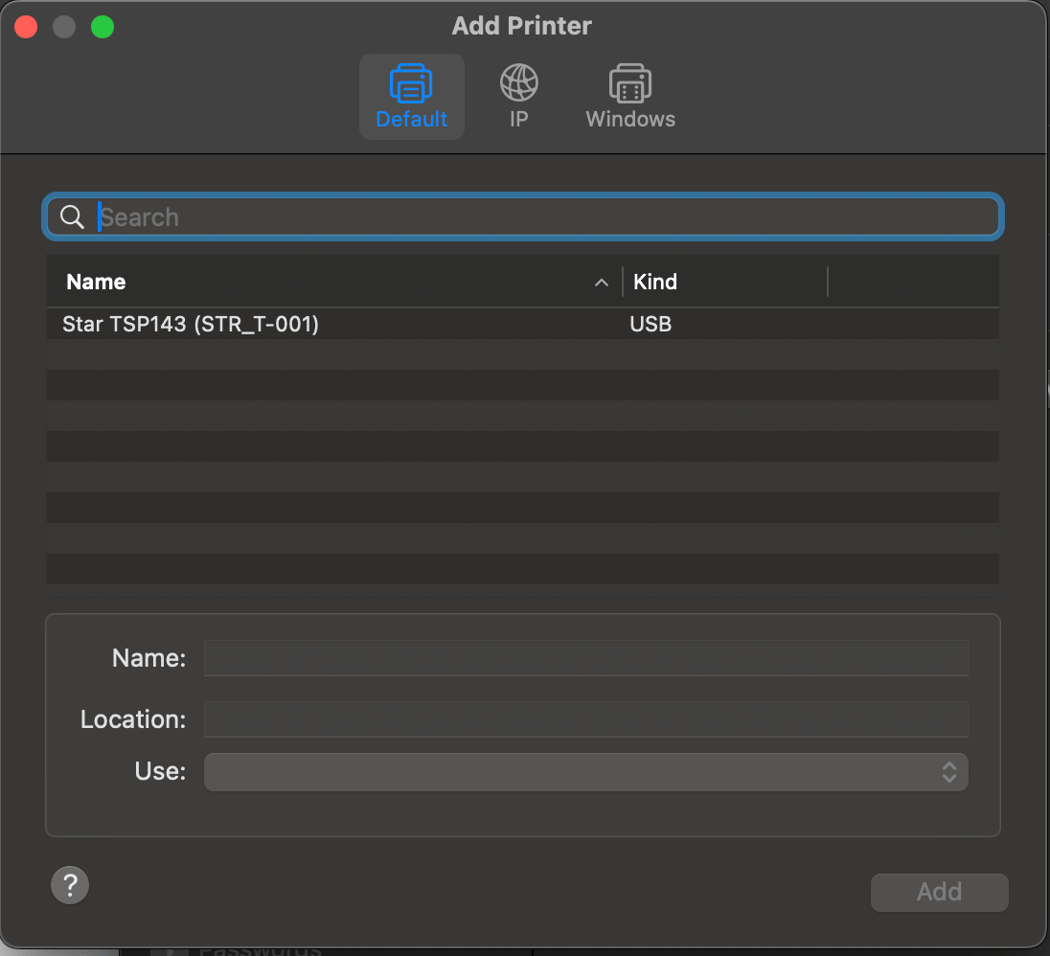This screenshot has height=956, width=1050.
Task: Click into the Location text field
Action: pos(585,719)
